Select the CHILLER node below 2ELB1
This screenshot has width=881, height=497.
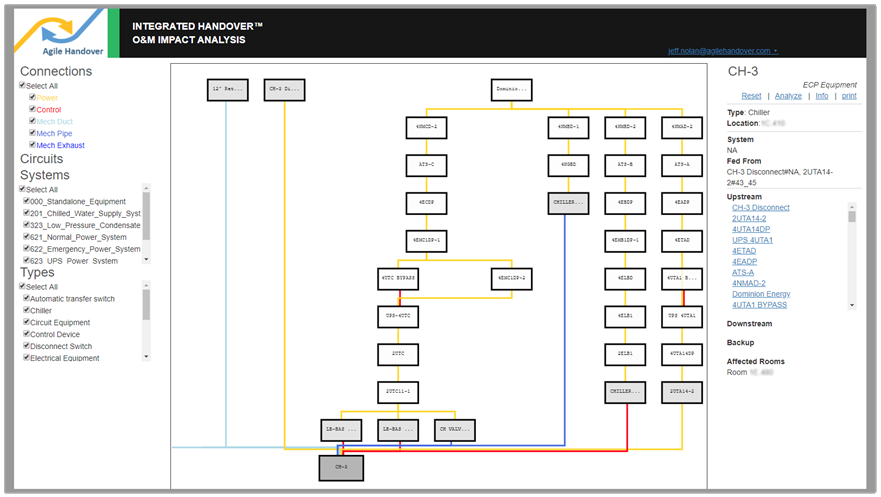click(625, 393)
